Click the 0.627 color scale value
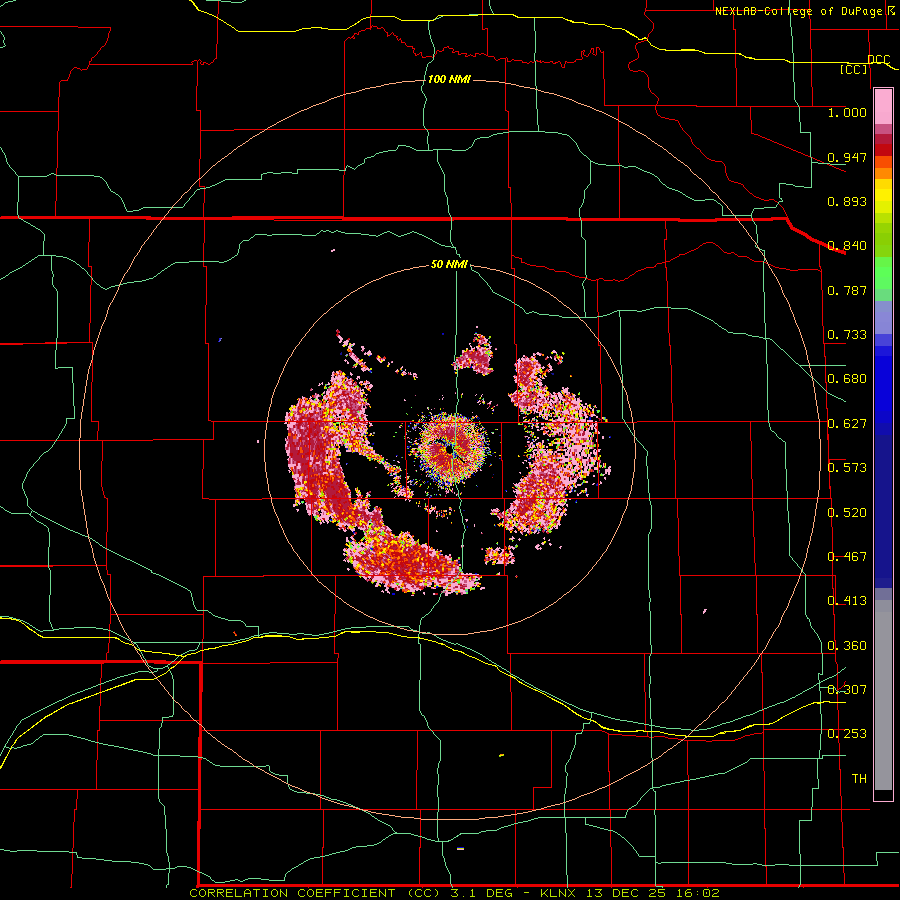The image size is (900, 900). pos(847,424)
